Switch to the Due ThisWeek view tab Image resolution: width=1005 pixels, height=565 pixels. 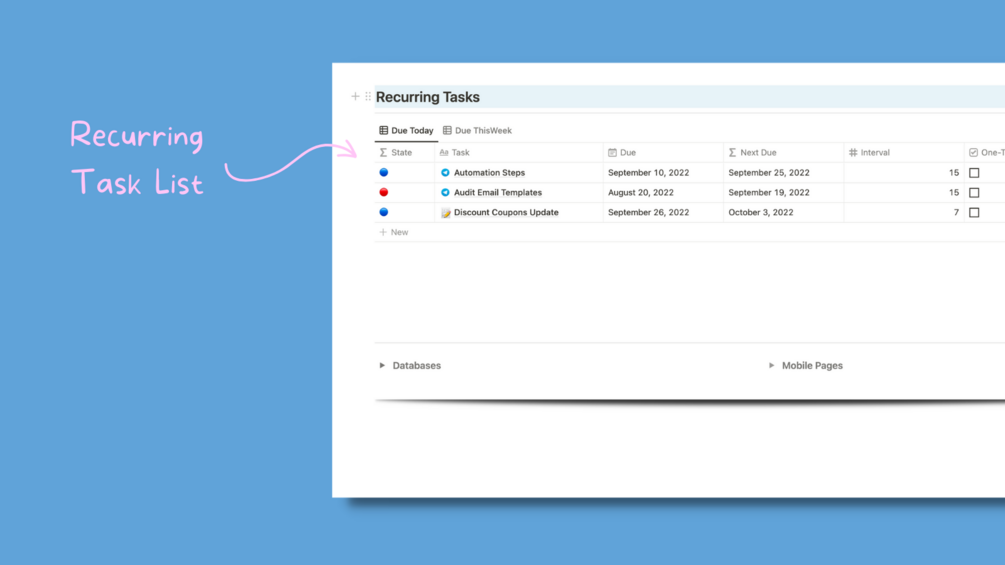tap(478, 131)
